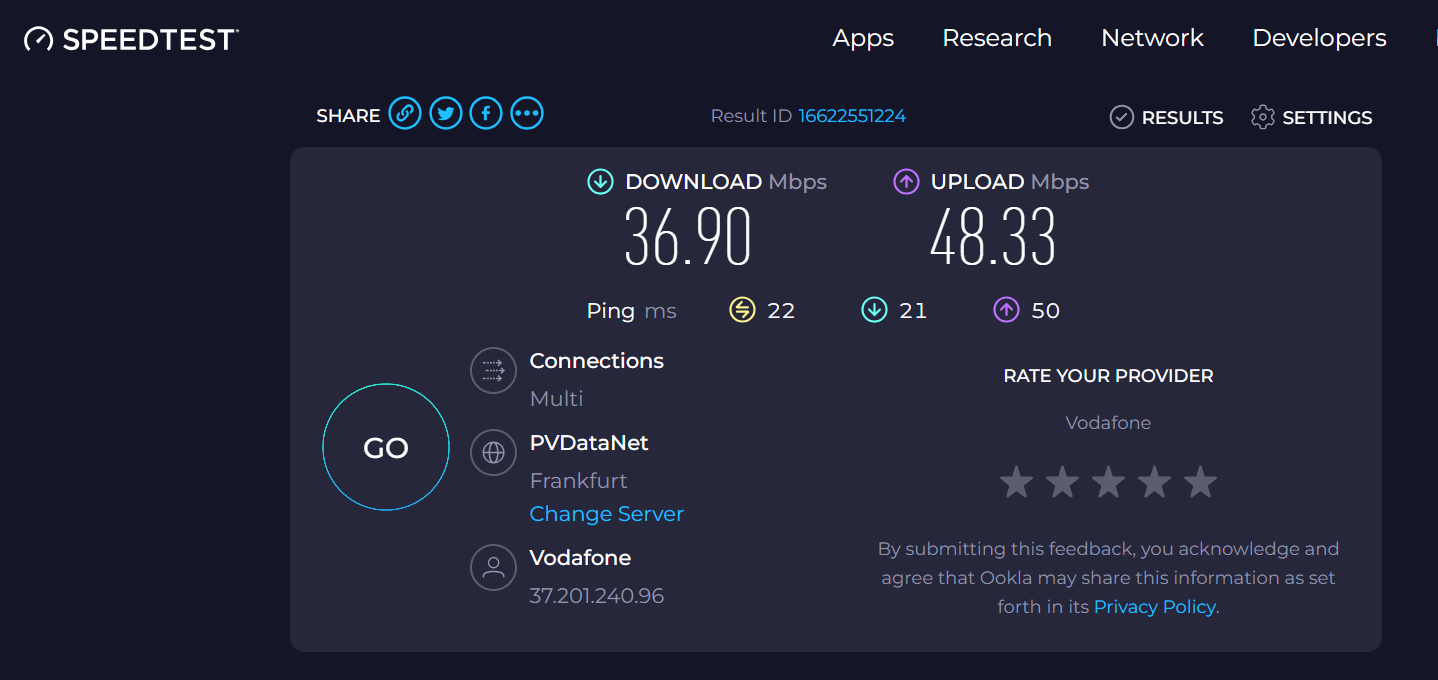1438x680 pixels.
Task: Click the Vodafone ISP name above the IP address
Action: click(x=580, y=557)
